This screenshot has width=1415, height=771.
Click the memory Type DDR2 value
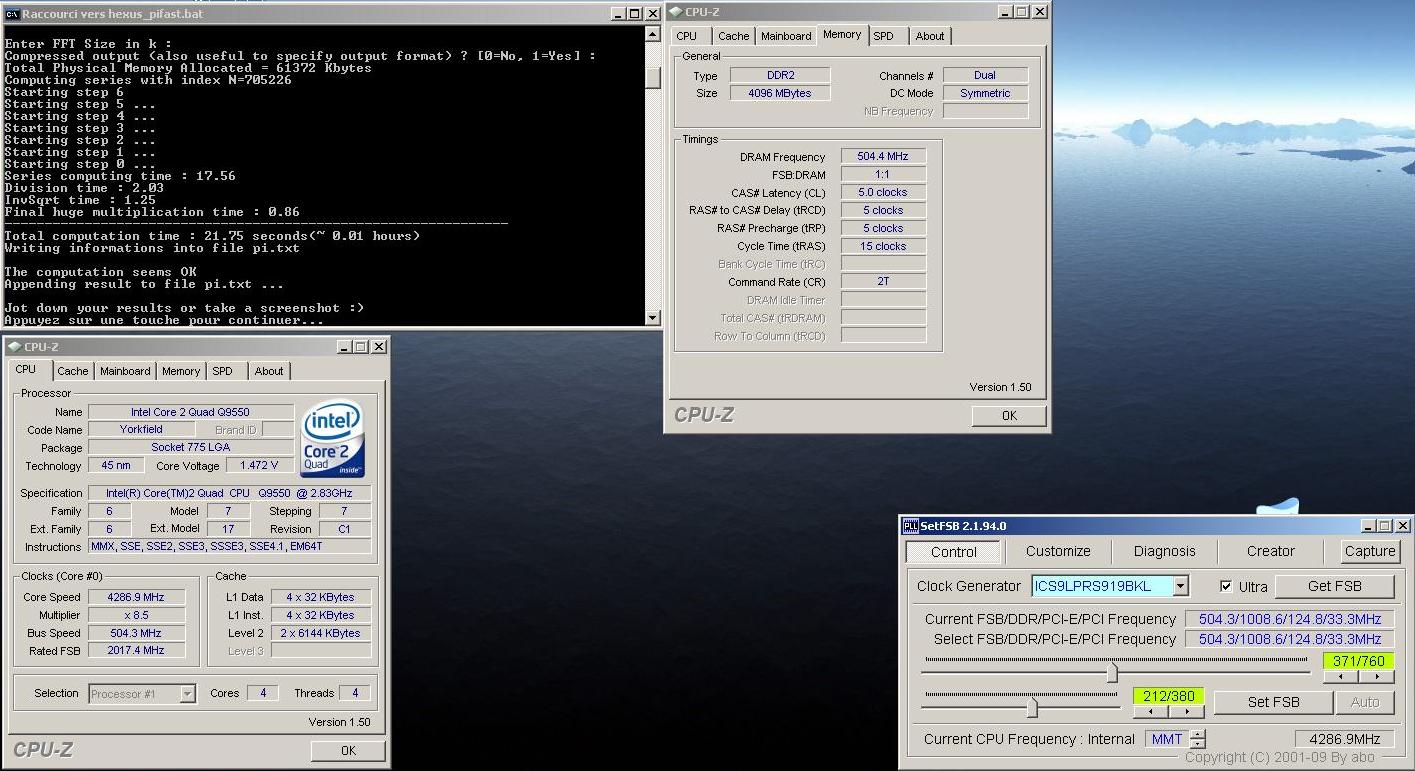(780, 75)
